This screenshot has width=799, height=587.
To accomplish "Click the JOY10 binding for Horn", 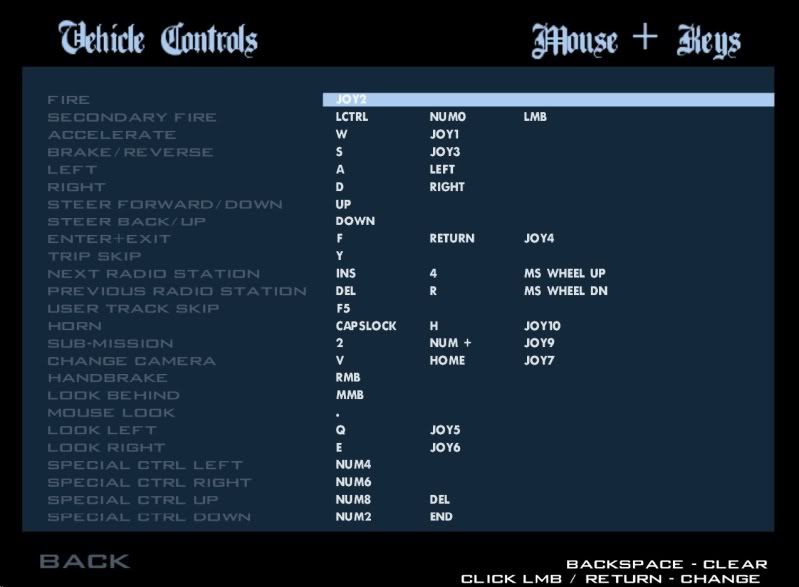I will point(542,326).
